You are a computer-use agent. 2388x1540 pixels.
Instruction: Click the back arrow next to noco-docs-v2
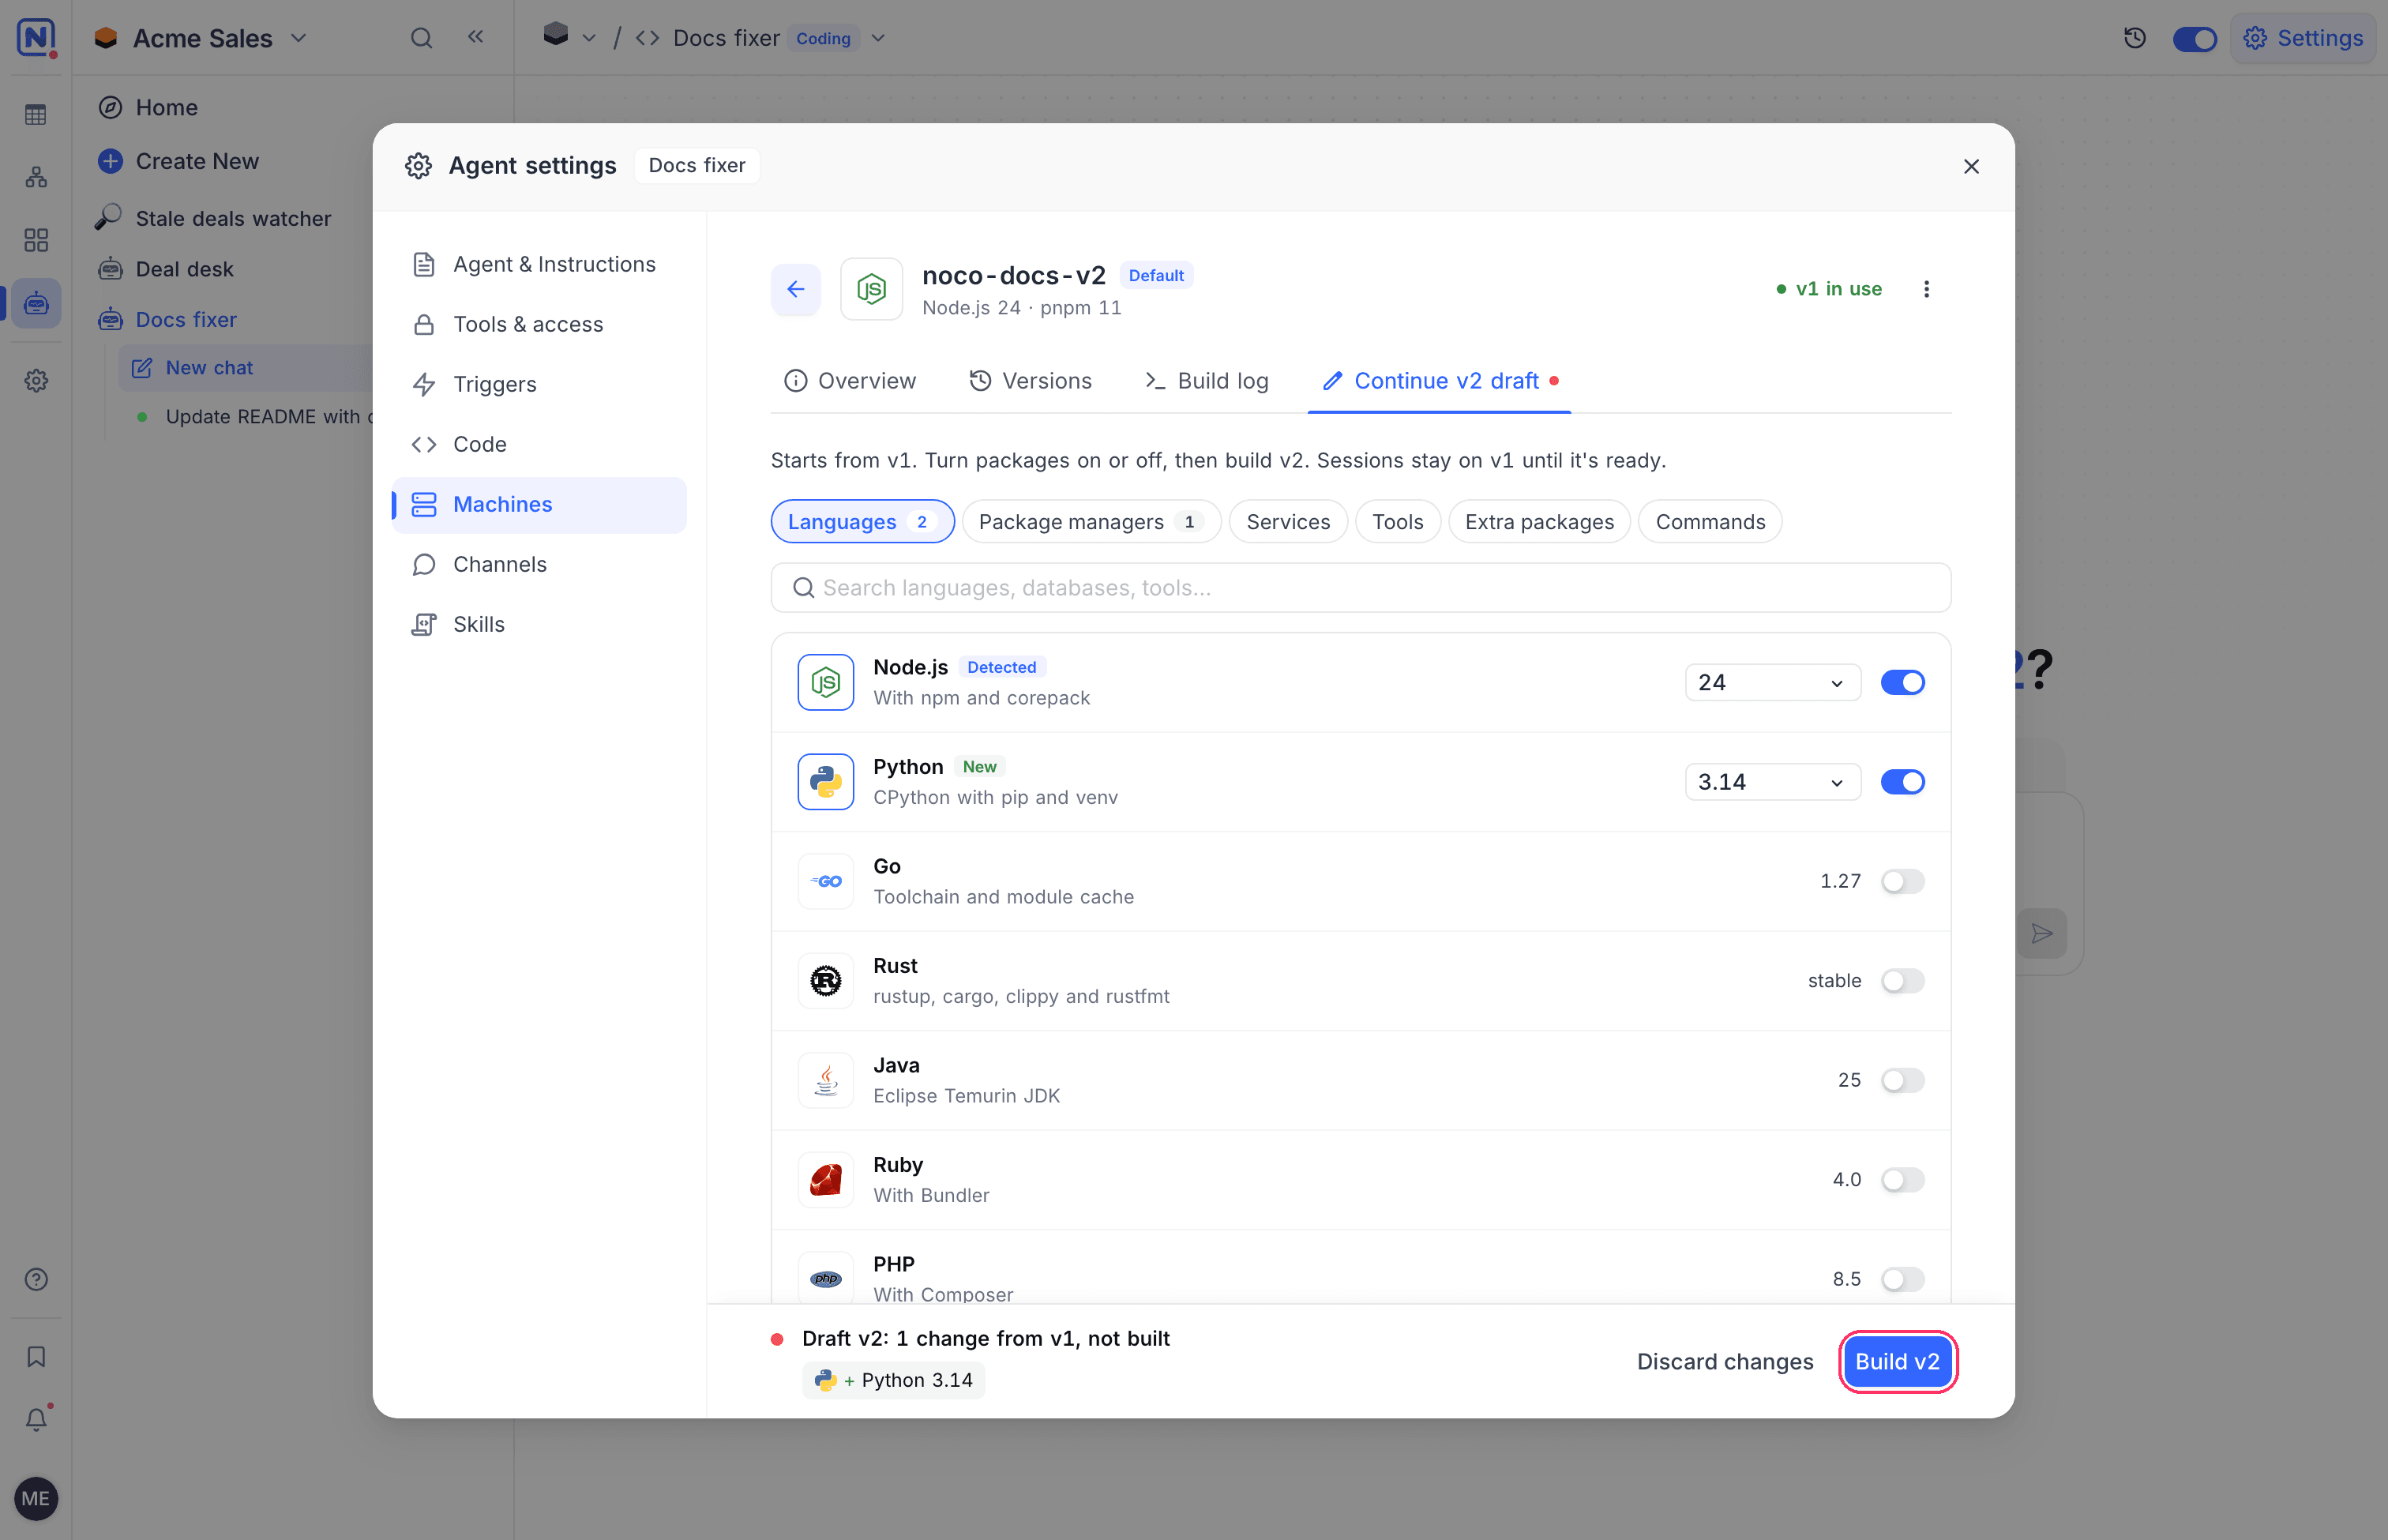click(x=795, y=289)
